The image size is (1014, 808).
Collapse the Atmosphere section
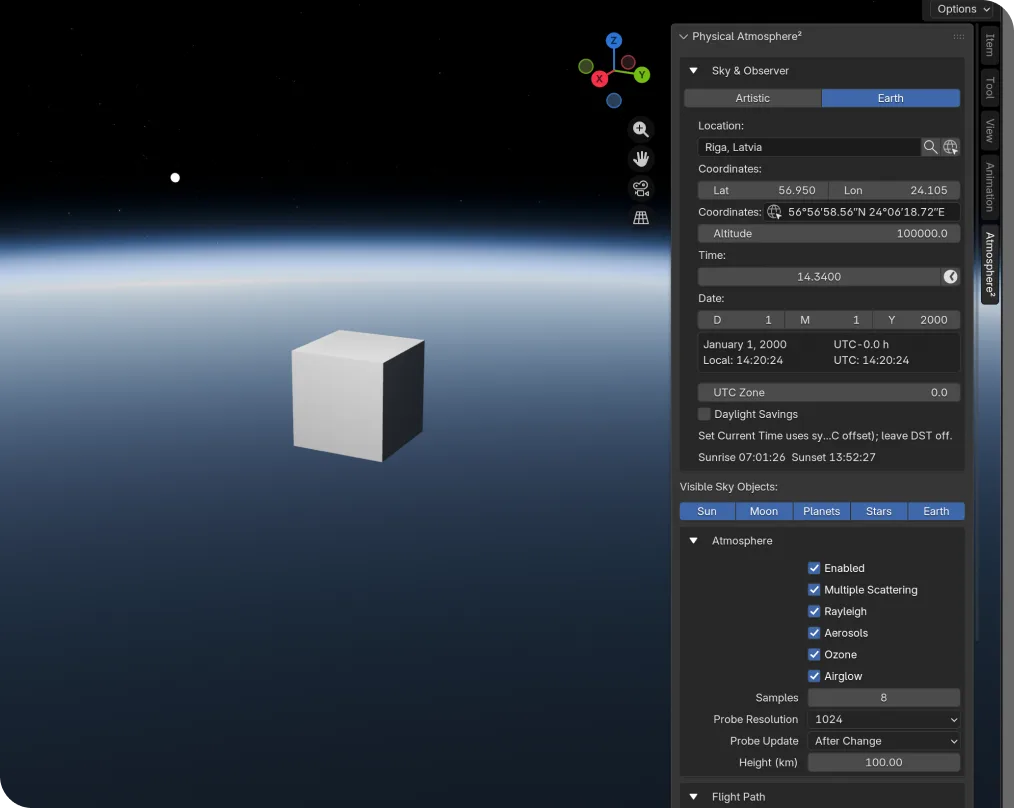[x=693, y=541]
